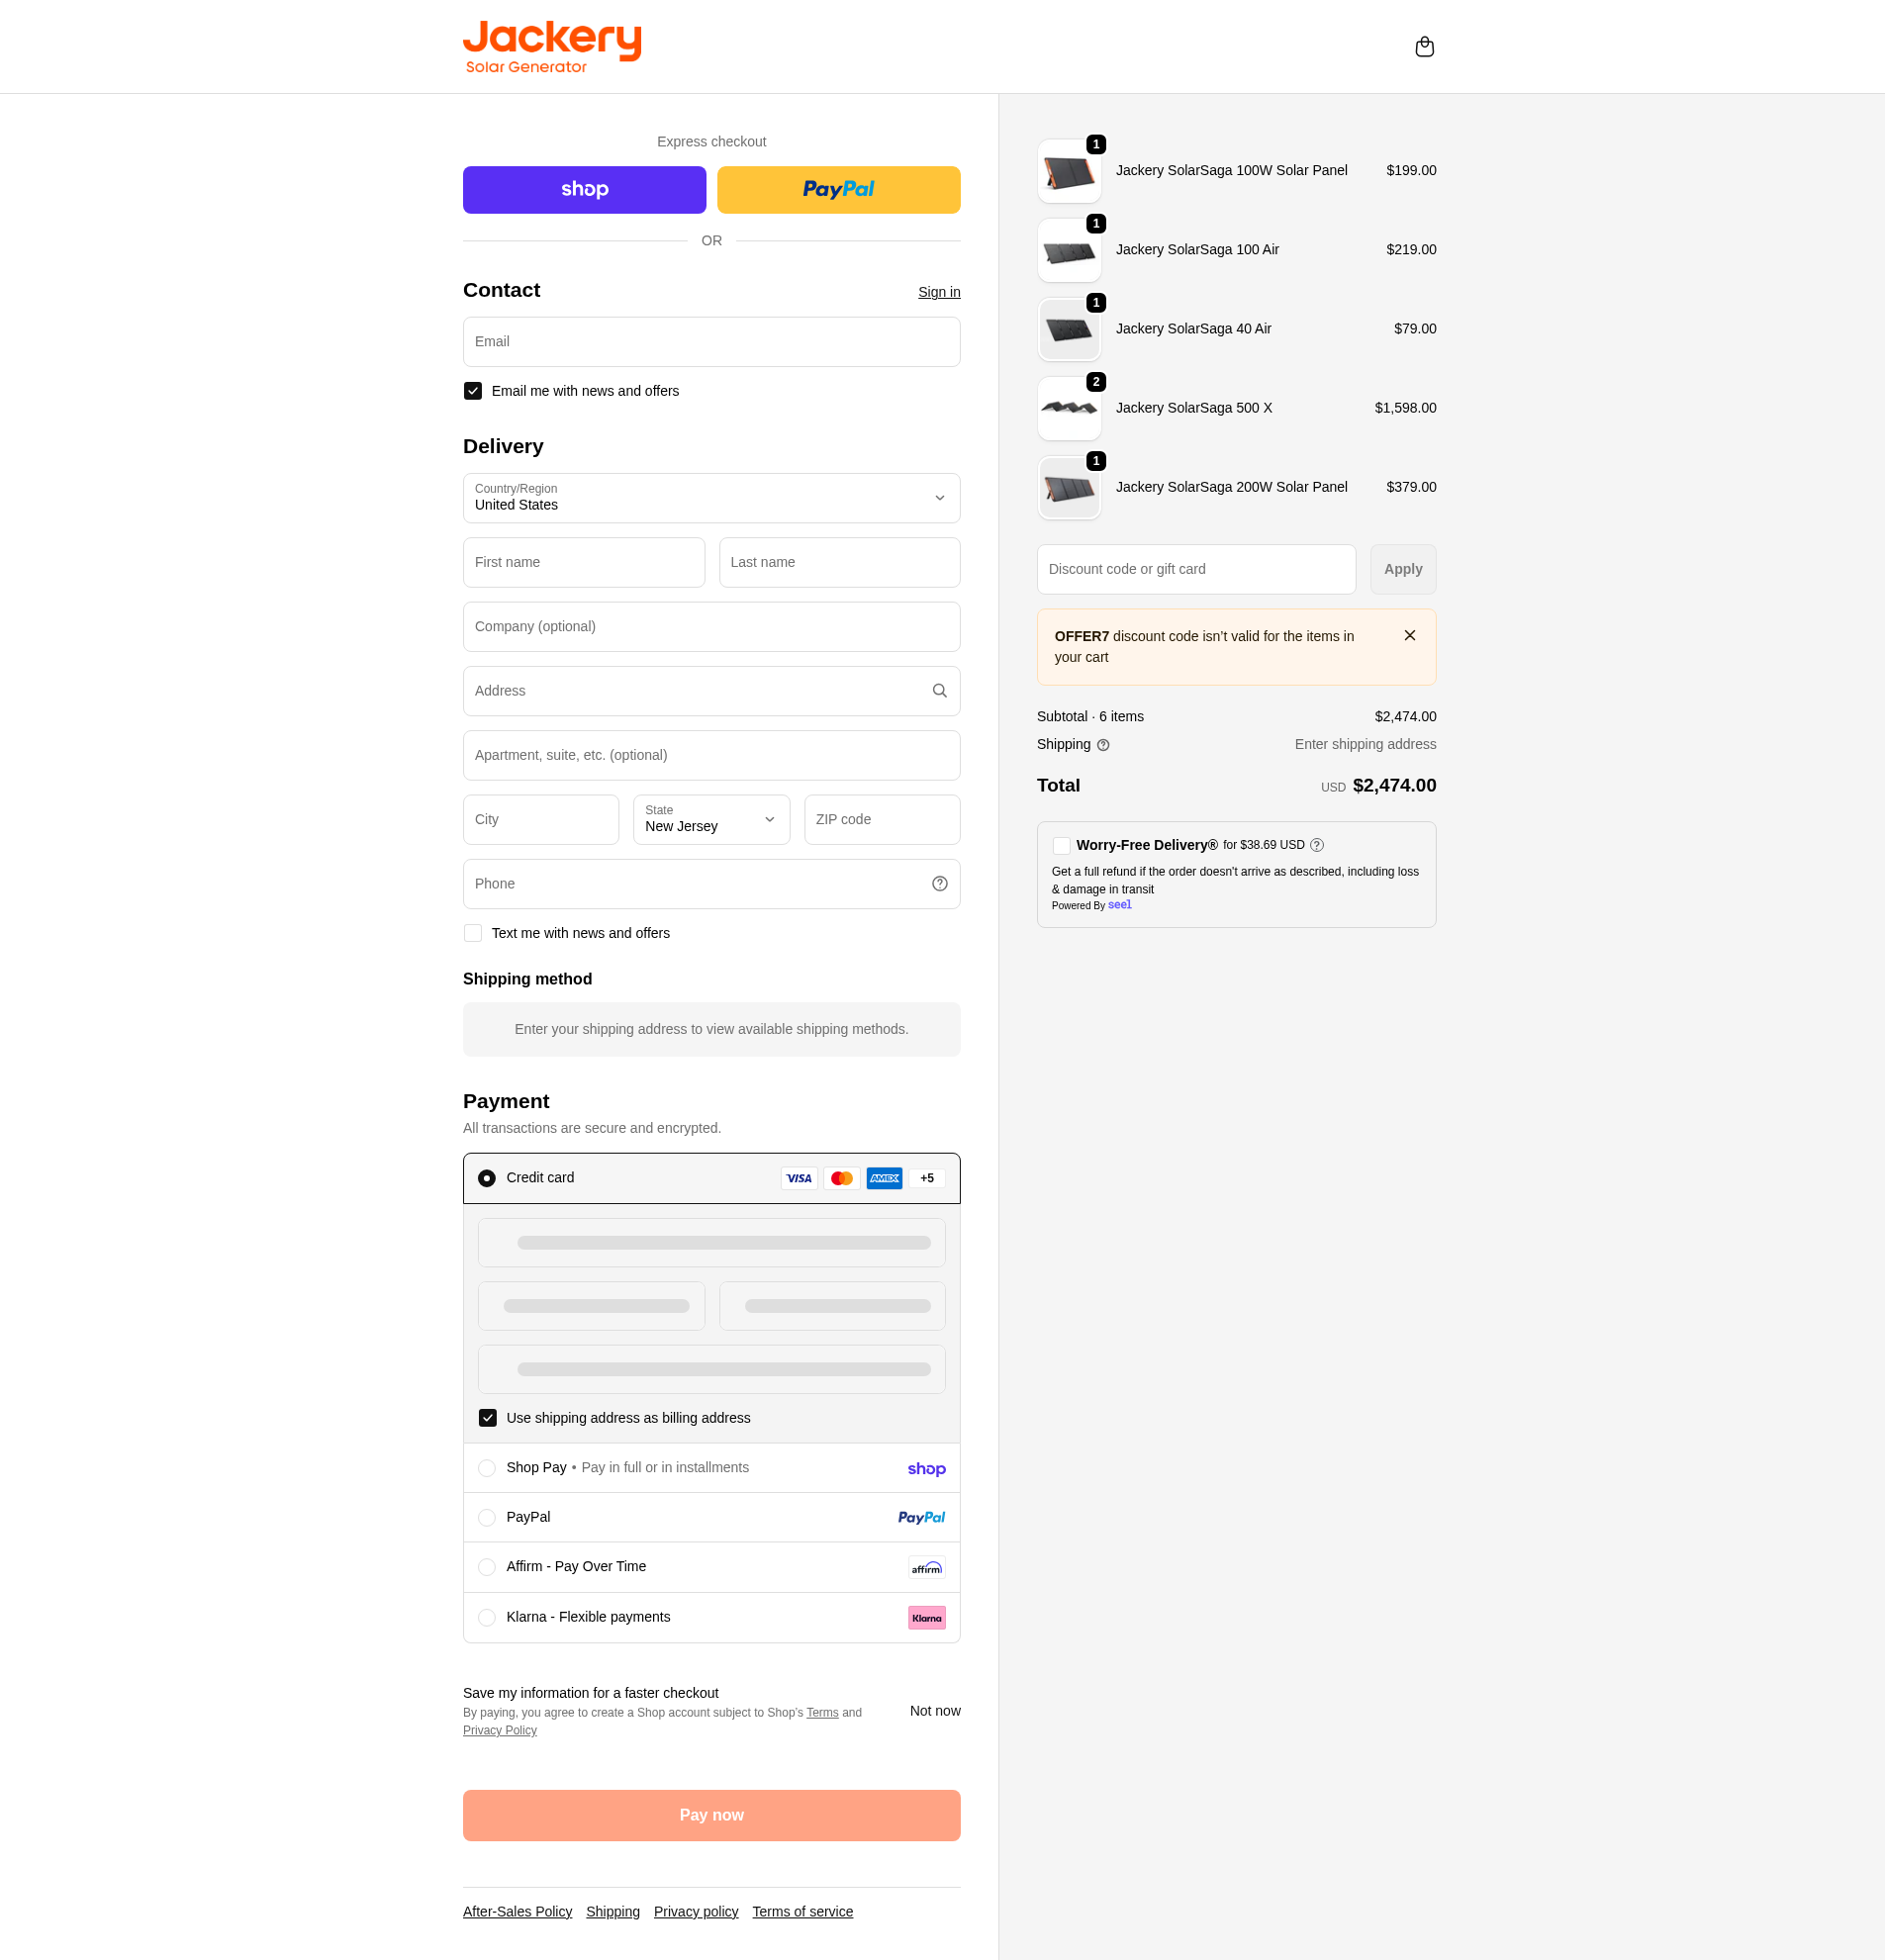Click the Jackery Solar Generator logo
The image size is (1885, 1960).
[552, 47]
